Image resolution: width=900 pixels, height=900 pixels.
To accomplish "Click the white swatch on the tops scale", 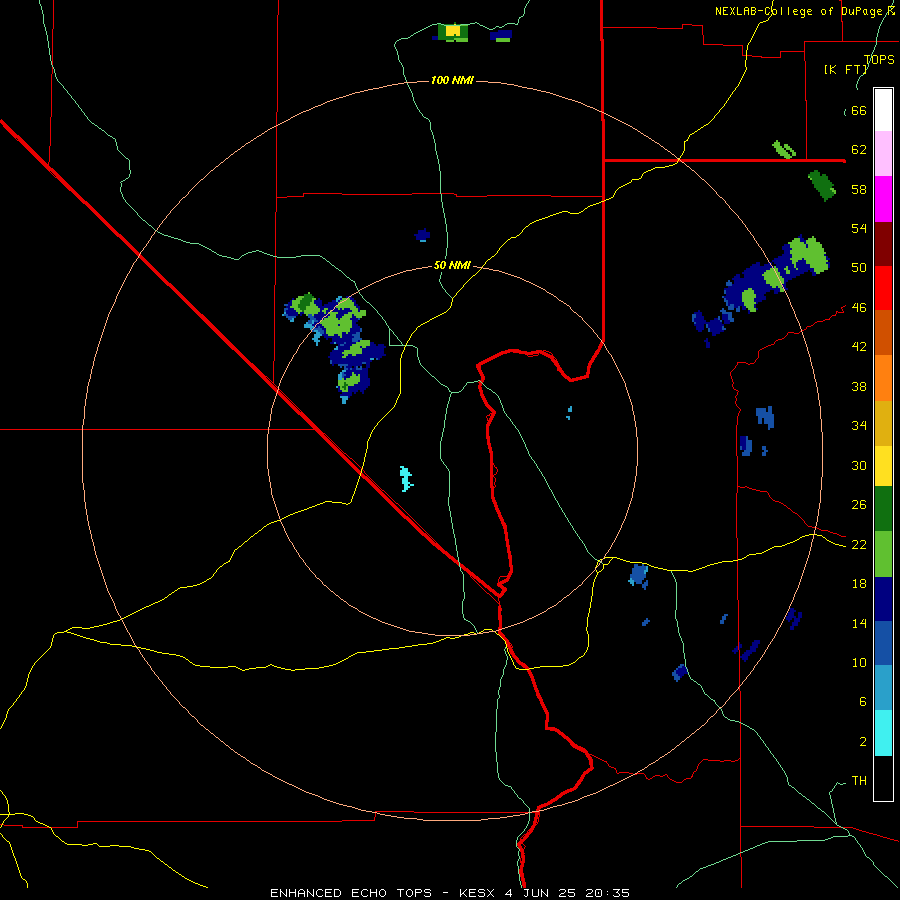I will click(883, 110).
